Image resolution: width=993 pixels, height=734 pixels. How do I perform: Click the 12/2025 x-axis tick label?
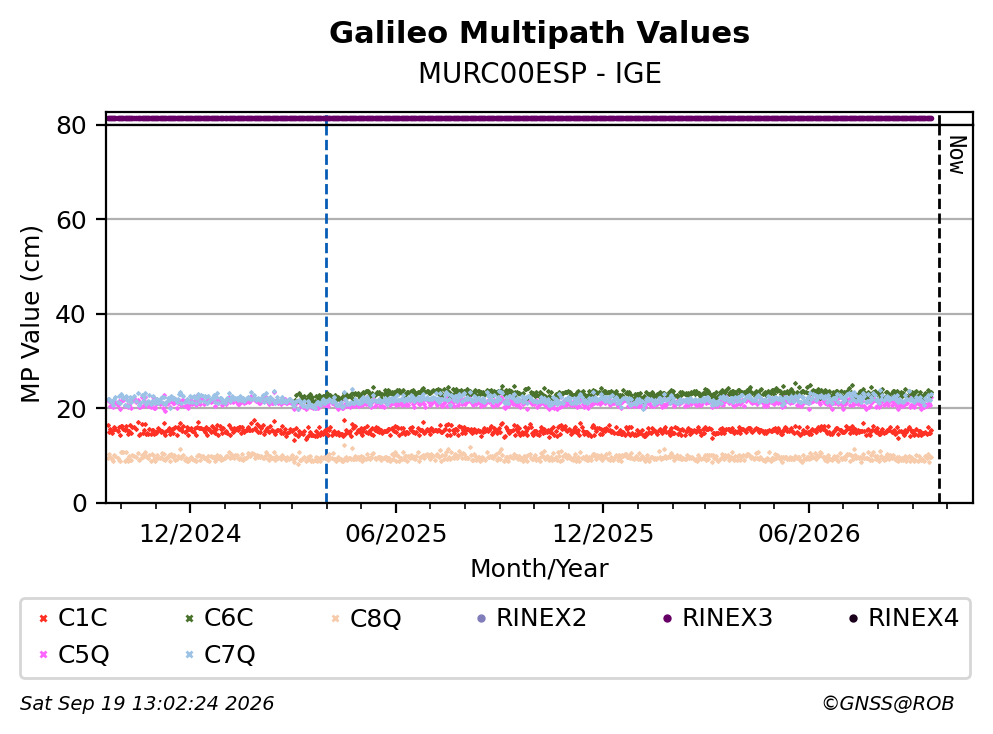point(602,534)
